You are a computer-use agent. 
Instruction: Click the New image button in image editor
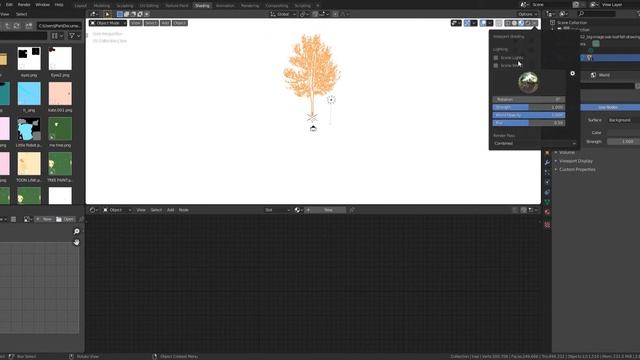(x=43, y=219)
